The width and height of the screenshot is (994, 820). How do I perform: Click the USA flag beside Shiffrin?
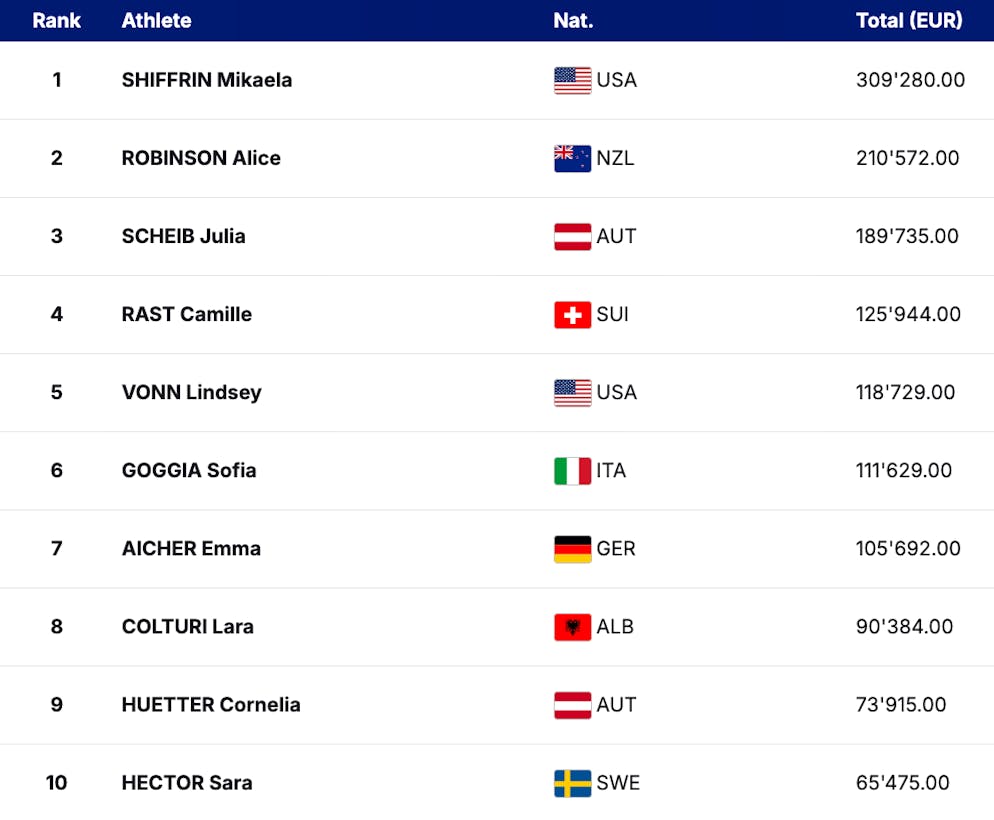[x=572, y=80]
